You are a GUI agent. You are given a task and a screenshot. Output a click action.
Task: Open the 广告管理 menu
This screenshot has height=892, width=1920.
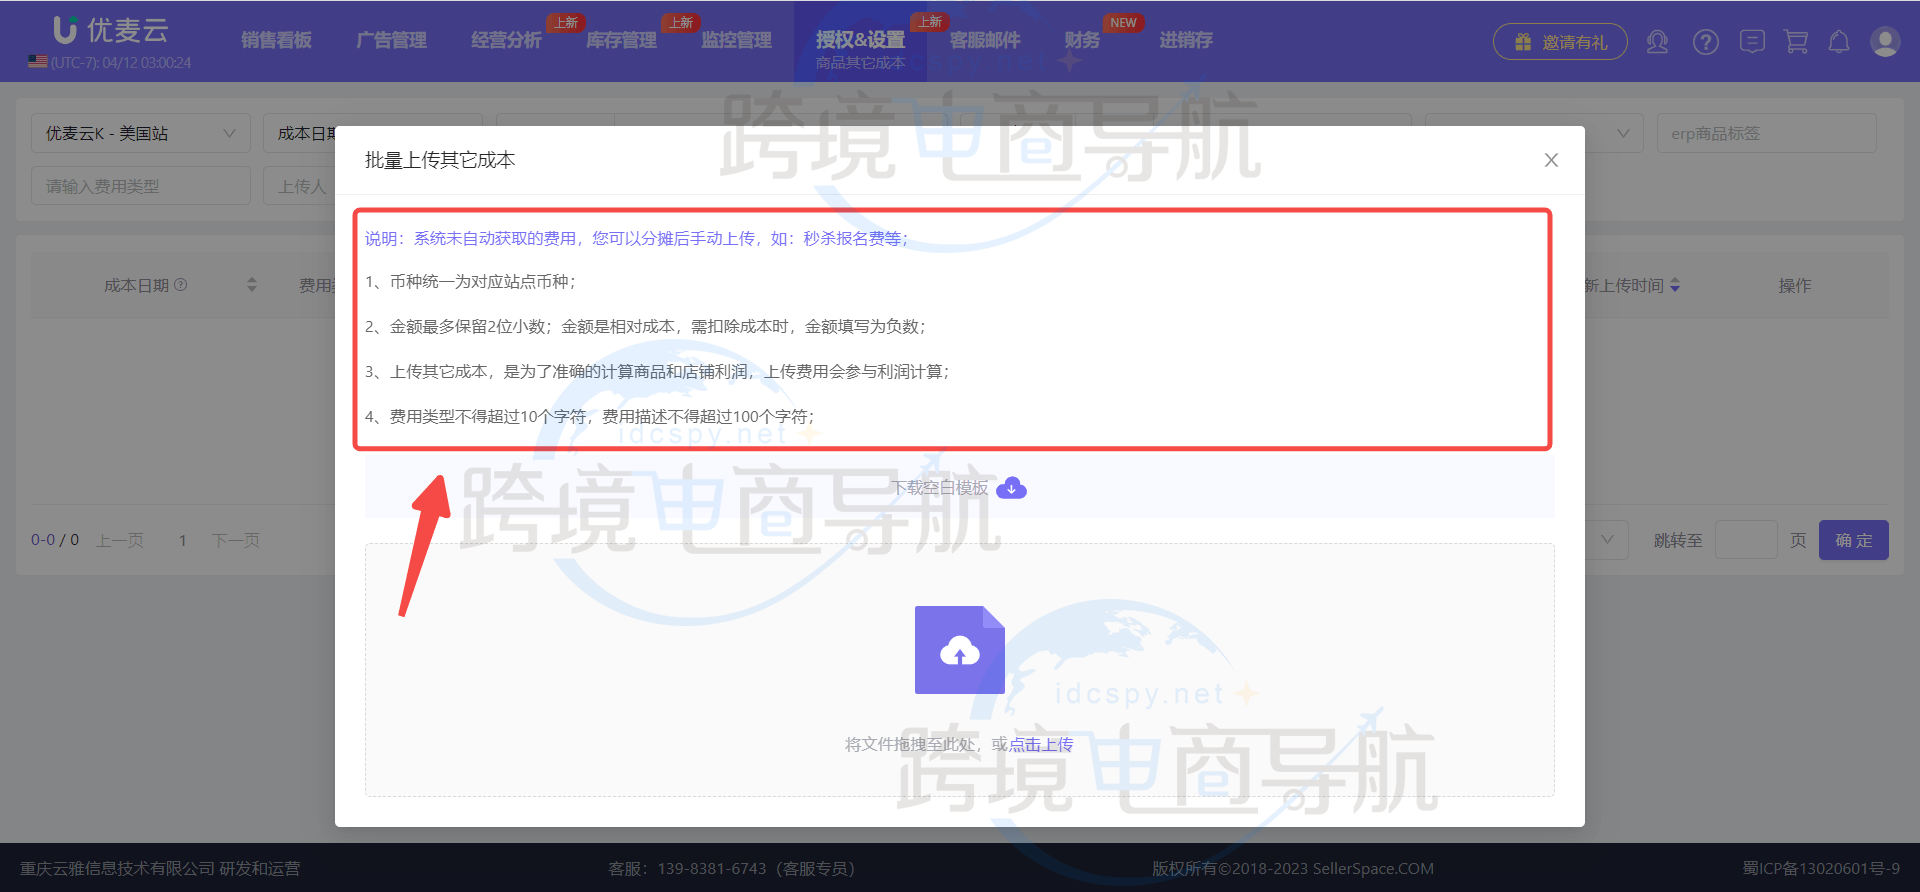(391, 40)
